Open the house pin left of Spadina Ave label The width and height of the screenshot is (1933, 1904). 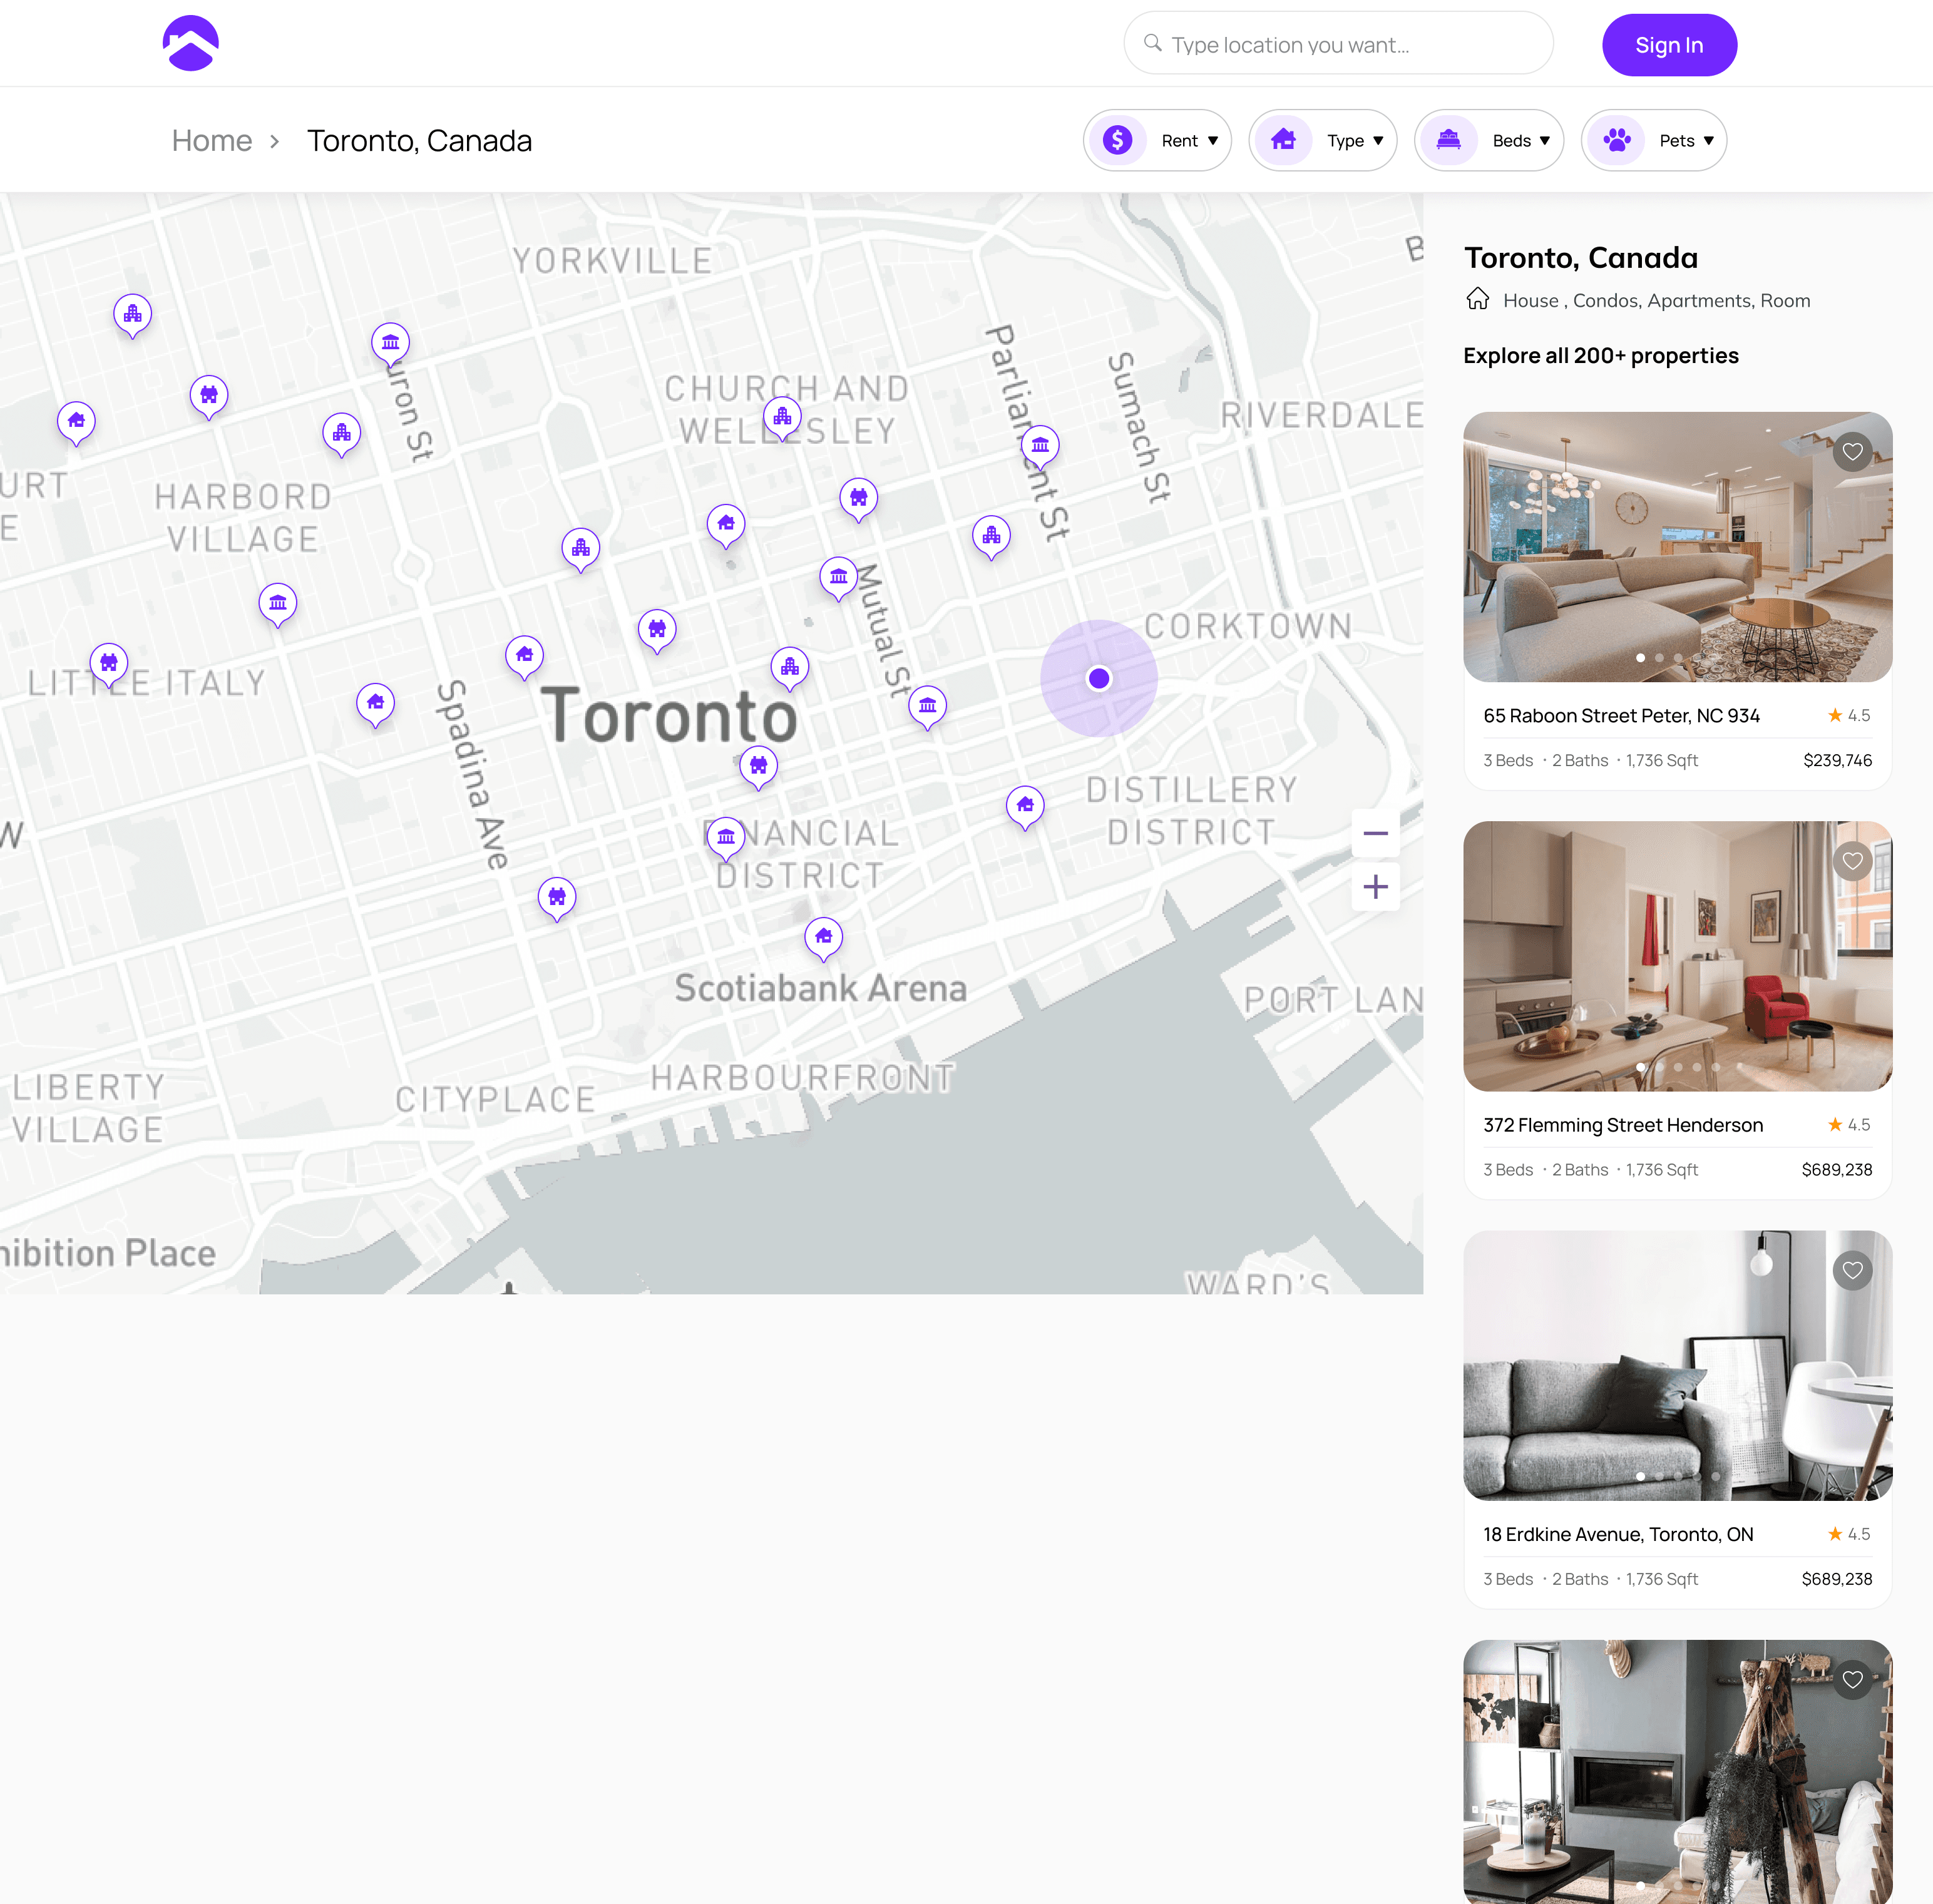(375, 705)
